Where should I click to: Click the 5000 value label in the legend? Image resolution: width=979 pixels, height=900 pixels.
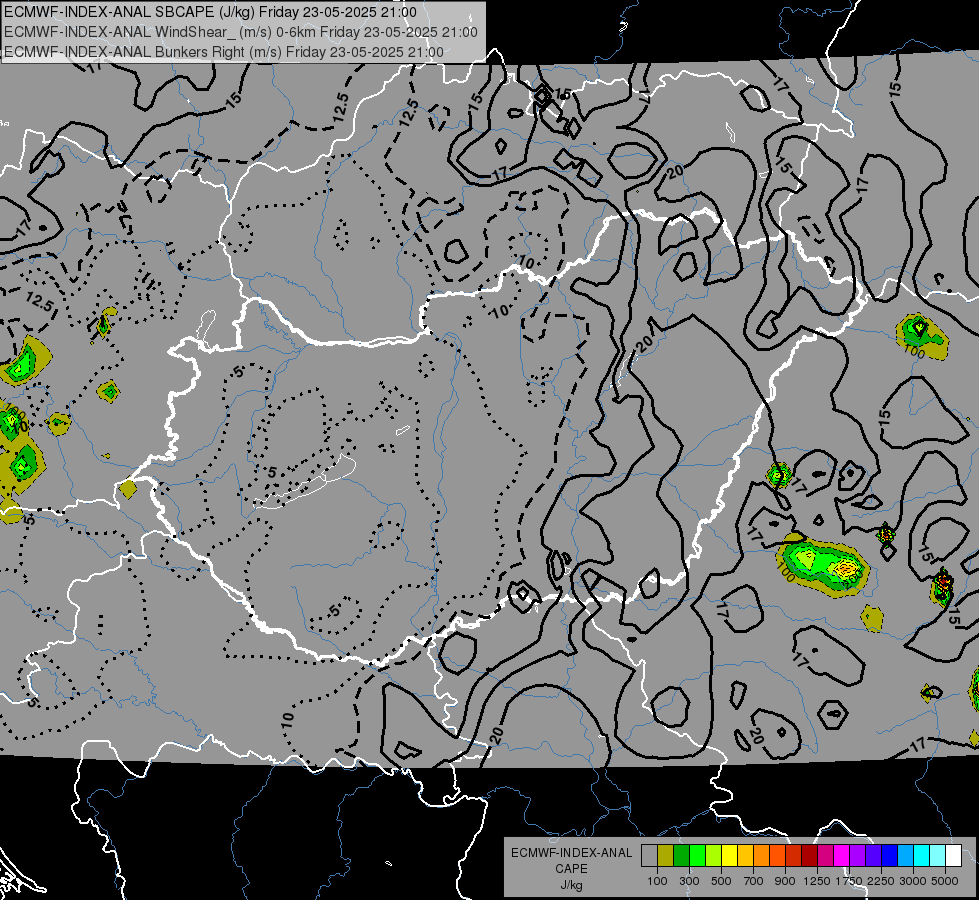point(945,881)
